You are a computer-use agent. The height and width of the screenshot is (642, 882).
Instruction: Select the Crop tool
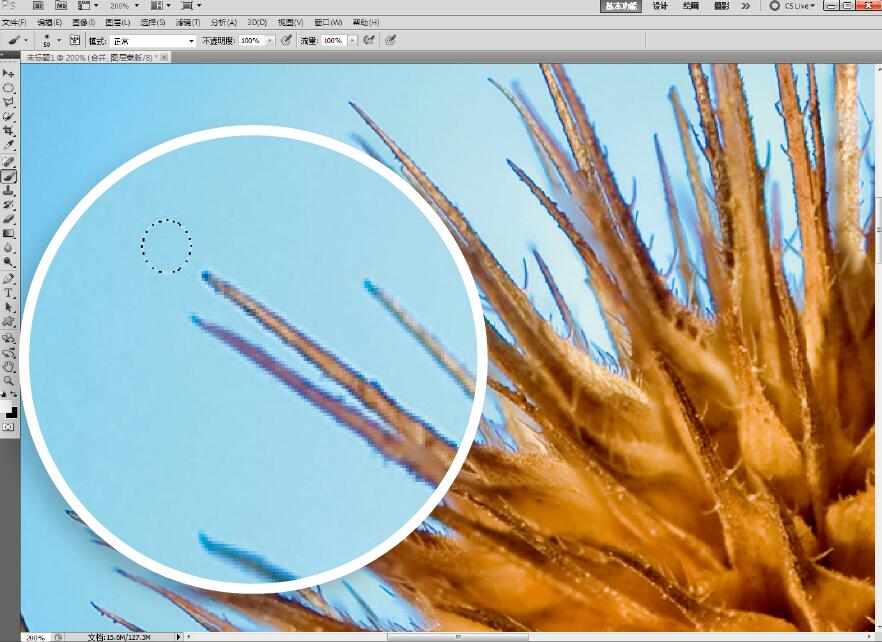pyautogui.click(x=8, y=131)
